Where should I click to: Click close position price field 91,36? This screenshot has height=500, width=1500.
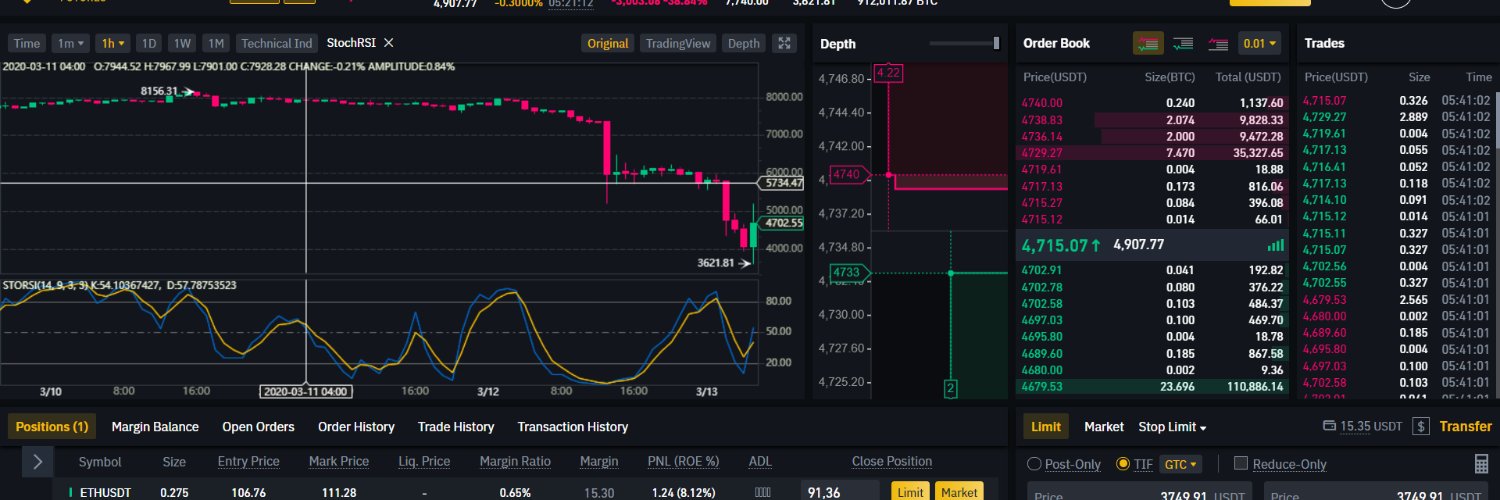pos(840,492)
